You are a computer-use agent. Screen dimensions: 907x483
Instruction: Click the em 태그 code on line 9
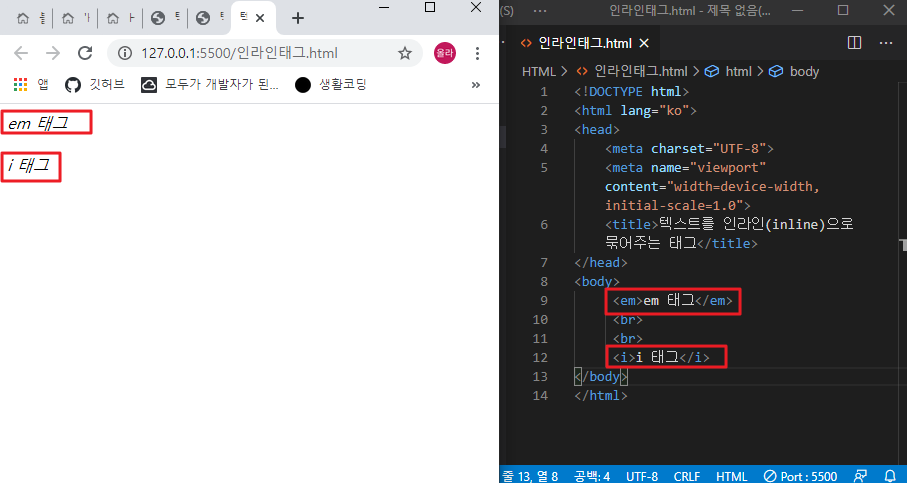[673, 301]
